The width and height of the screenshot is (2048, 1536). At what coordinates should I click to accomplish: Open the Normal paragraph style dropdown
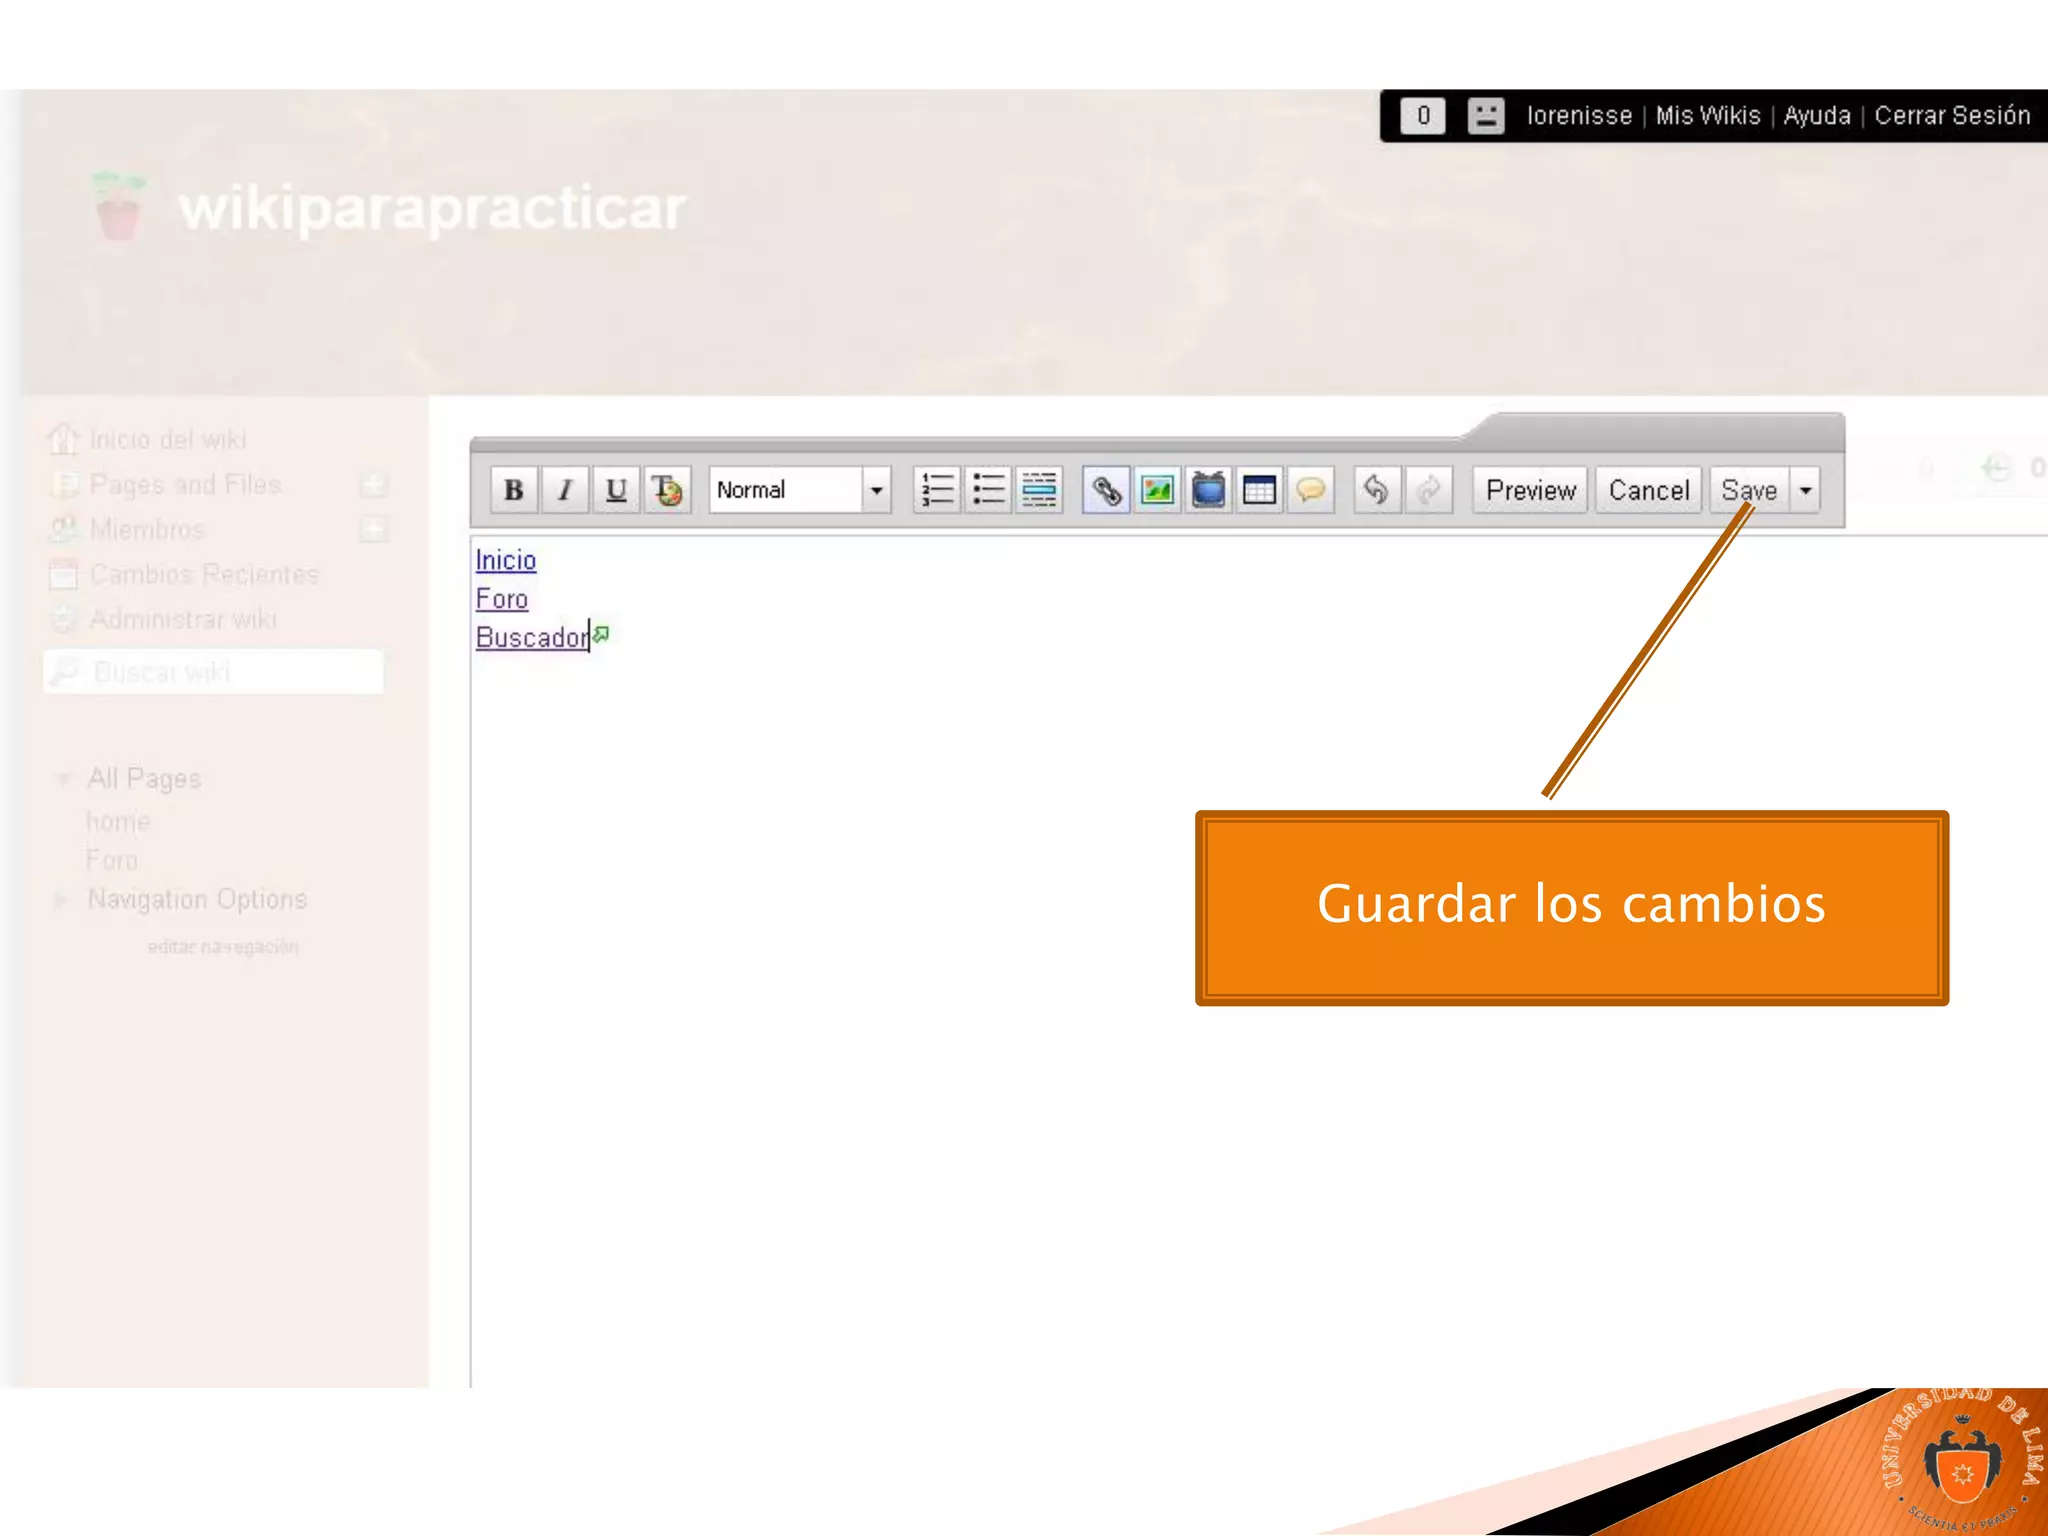[800, 490]
